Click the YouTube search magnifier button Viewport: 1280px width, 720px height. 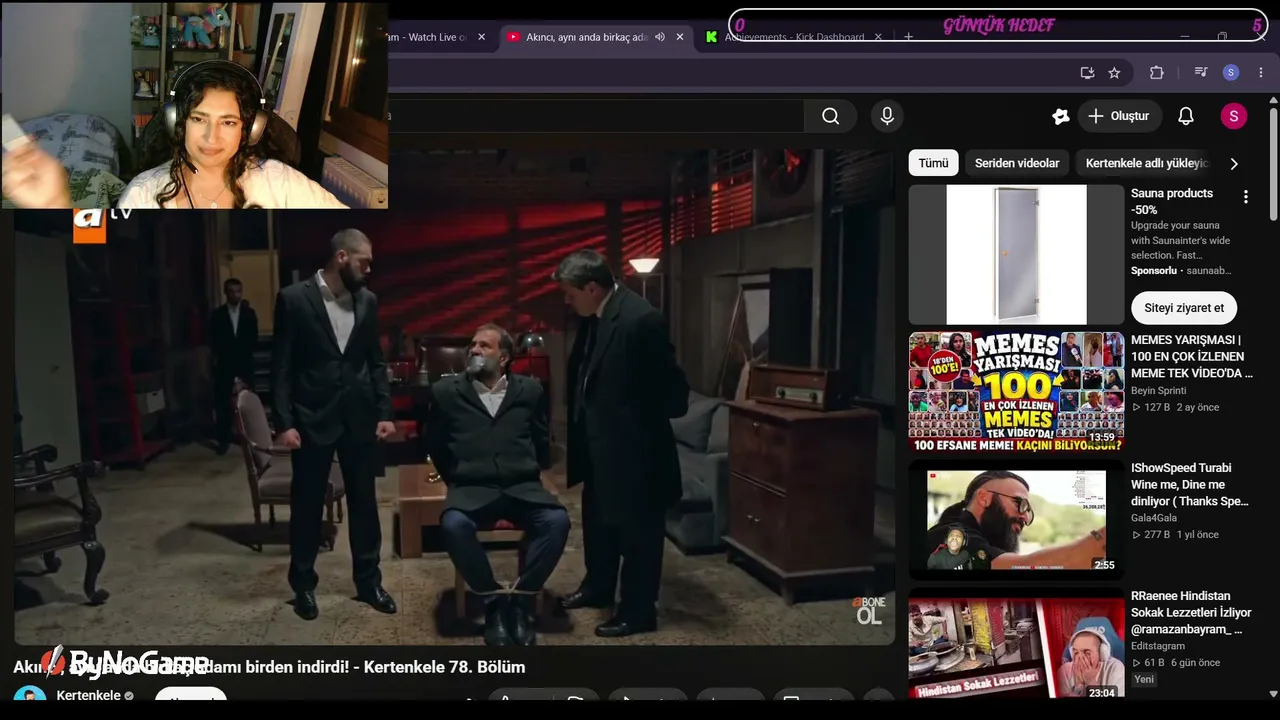pos(830,116)
